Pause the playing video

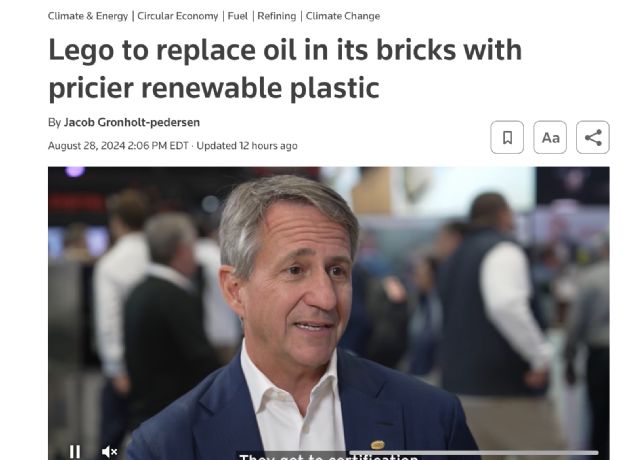pos(75,451)
